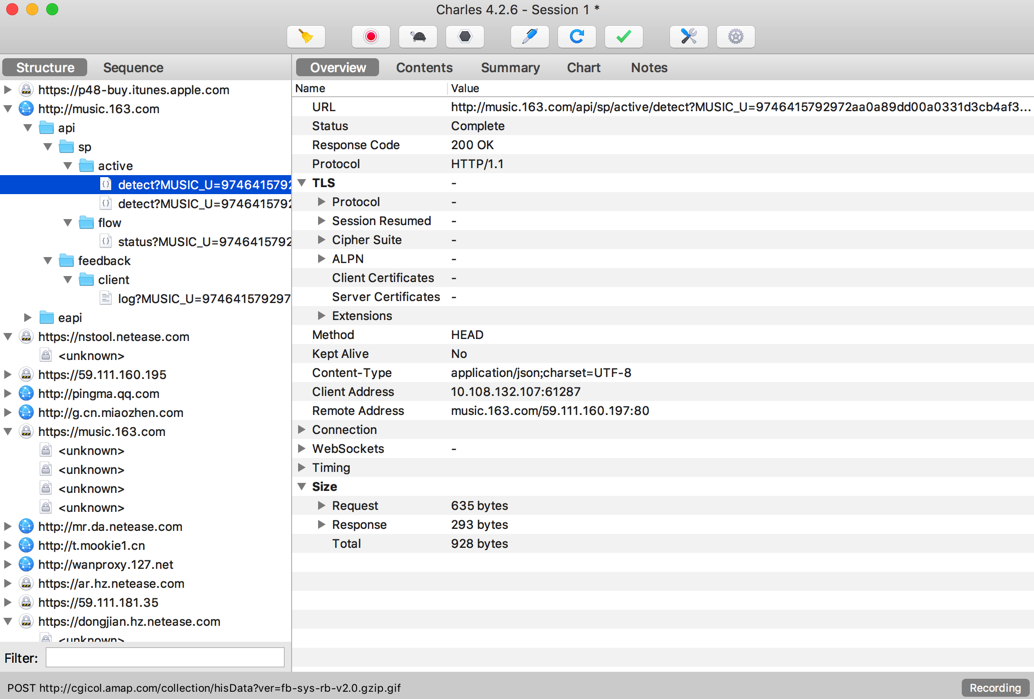
Task: Click the lock icon of https://59.111.160.195
Action: [x=26, y=375]
